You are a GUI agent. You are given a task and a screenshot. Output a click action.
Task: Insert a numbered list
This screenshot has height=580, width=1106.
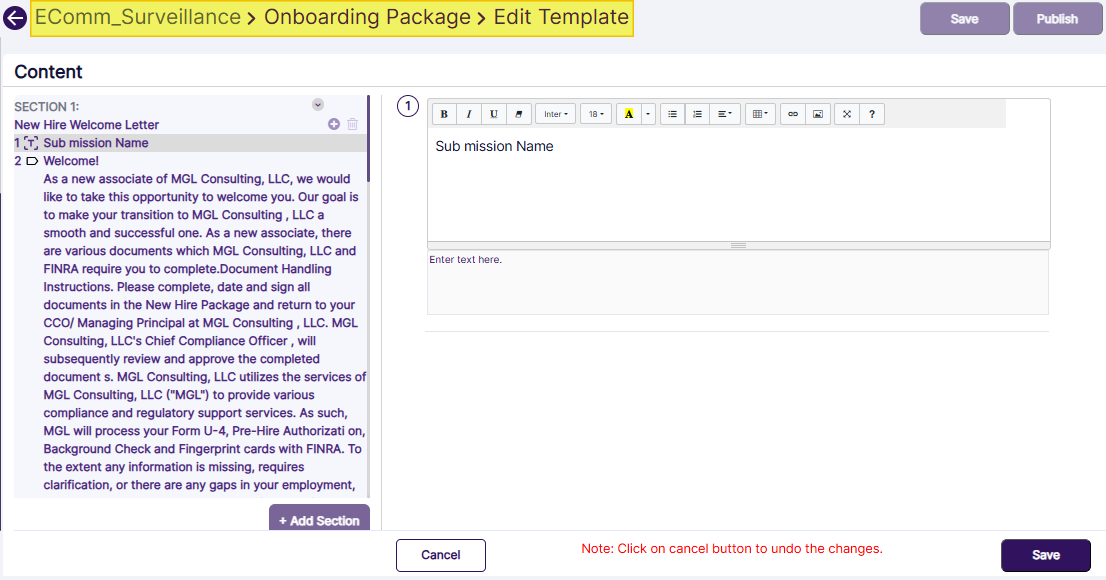pyautogui.click(x=697, y=113)
